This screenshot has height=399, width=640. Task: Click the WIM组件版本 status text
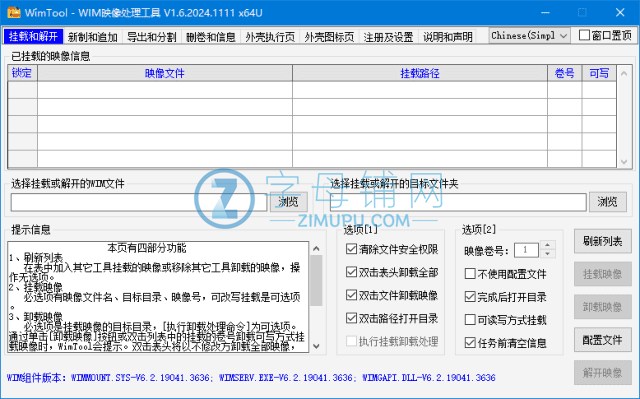pos(251,378)
